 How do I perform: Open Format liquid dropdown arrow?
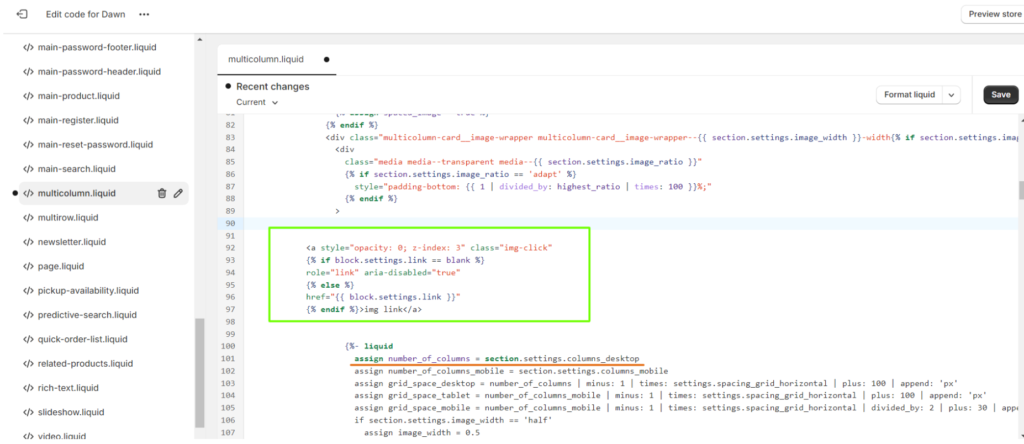952,95
